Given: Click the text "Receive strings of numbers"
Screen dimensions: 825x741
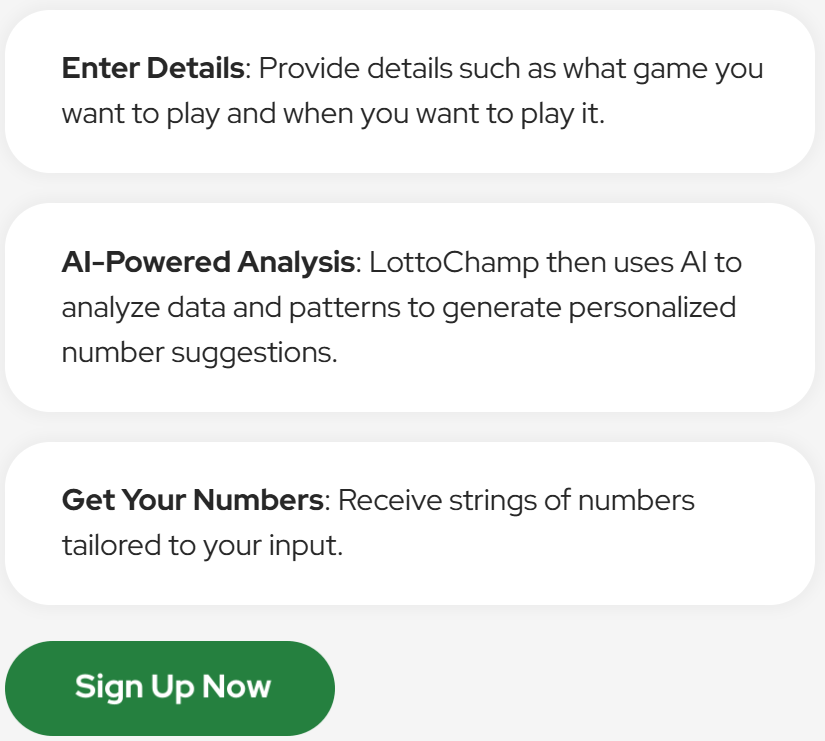Looking at the screenshot, I should tap(516, 500).
